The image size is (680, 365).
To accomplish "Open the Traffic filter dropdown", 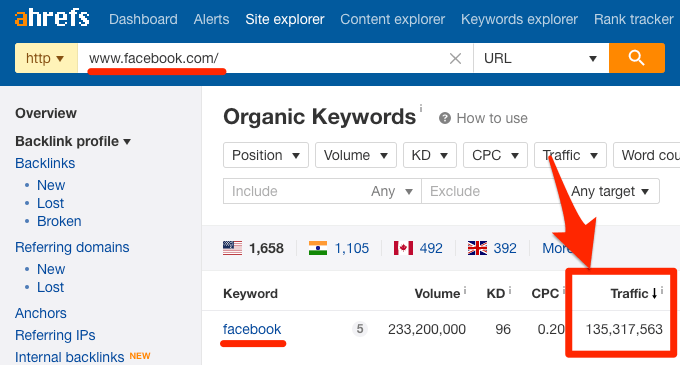I will [x=570, y=155].
